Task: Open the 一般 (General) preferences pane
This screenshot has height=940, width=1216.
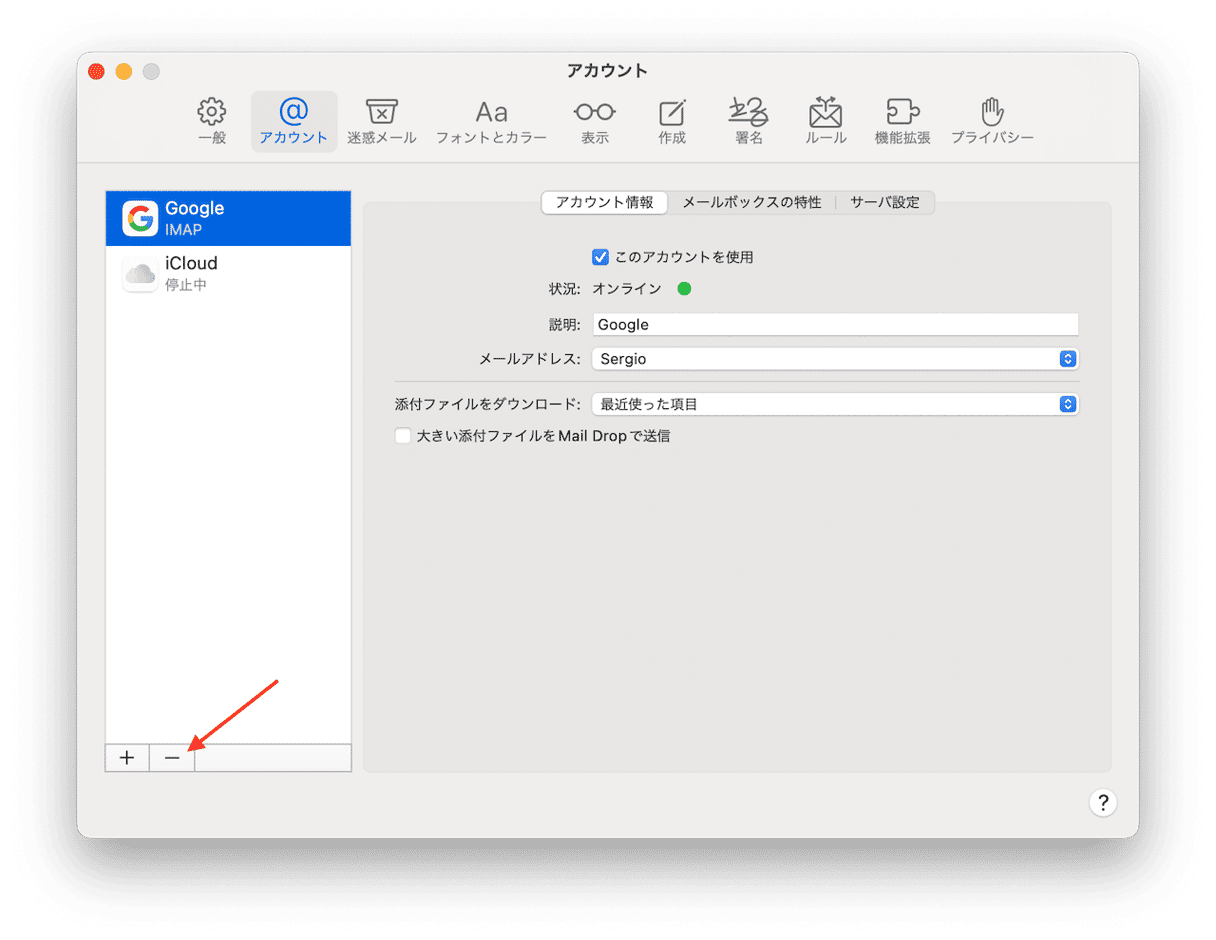Action: (212, 121)
